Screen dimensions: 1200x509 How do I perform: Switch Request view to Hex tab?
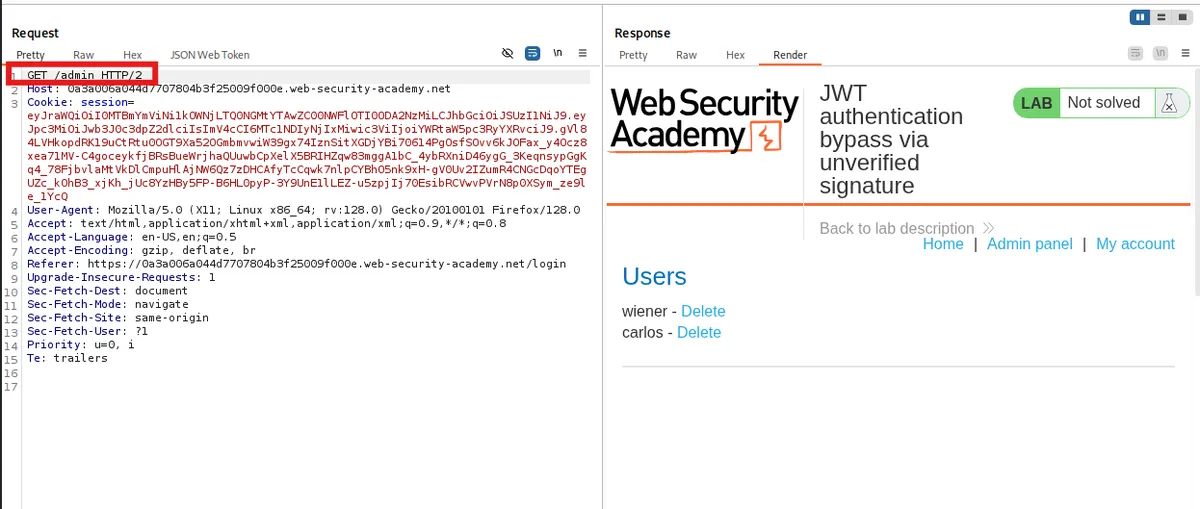coord(133,55)
